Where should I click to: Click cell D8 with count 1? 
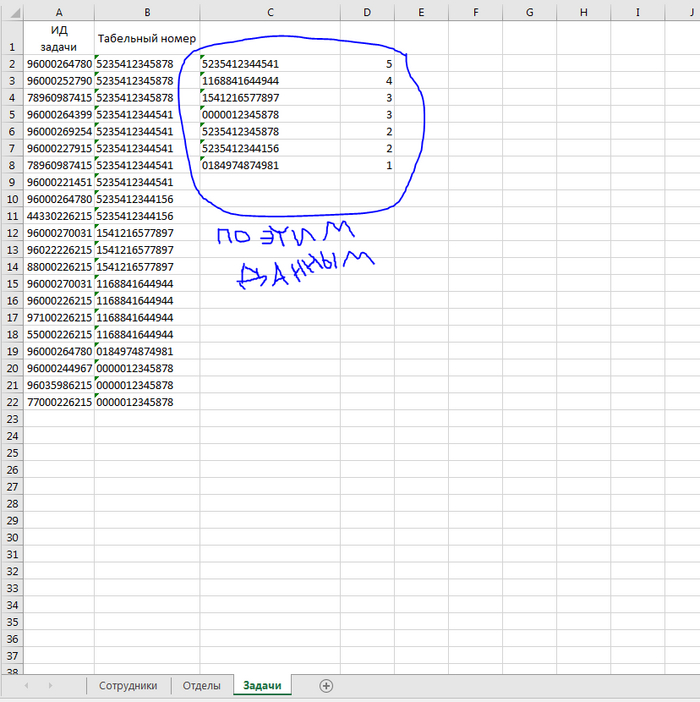click(367, 165)
